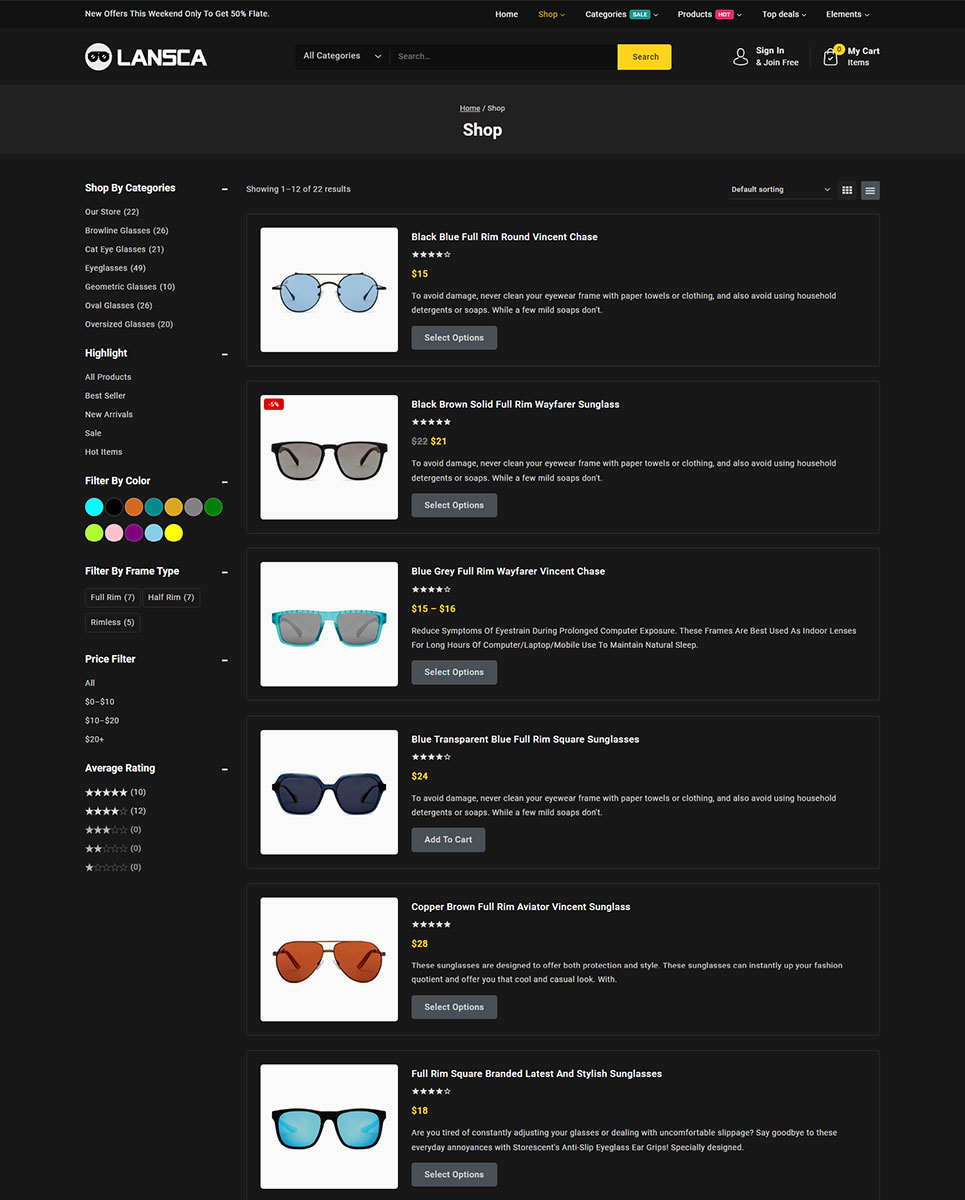Screen dimensions: 965x1200
Task: Open the Elements menu
Action: pos(847,15)
